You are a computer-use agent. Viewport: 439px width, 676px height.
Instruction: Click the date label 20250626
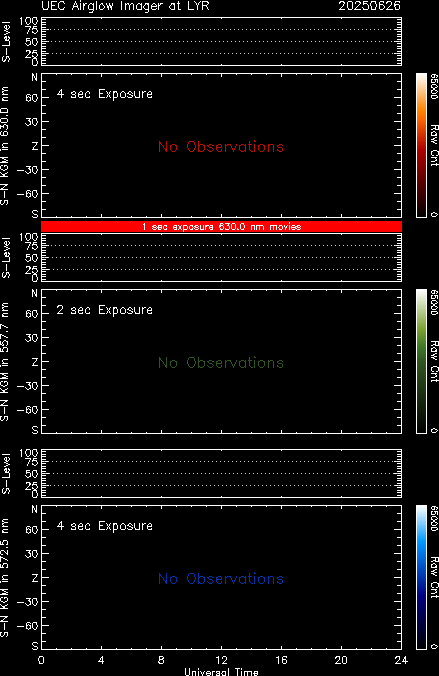370,6
